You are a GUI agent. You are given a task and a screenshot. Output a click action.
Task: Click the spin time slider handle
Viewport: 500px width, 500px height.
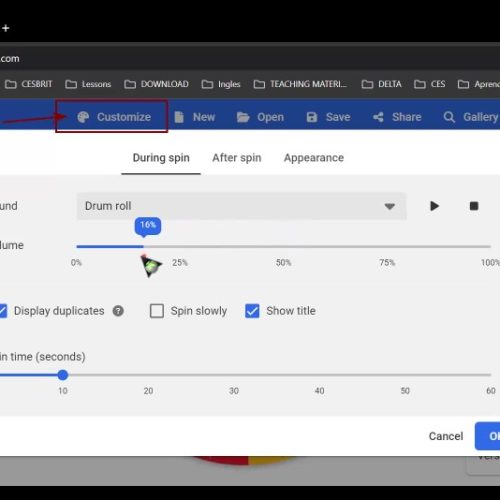[x=63, y=375]
